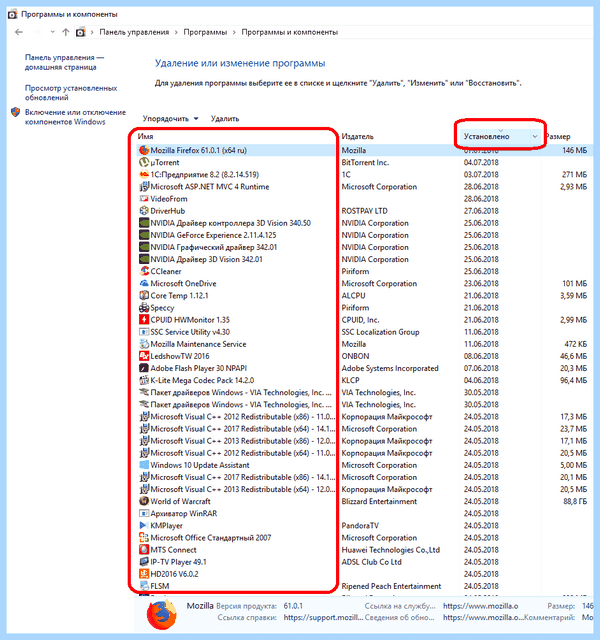Viewport: 600px width, 640px height.
Task: Click the World of Warcraft icon
Action: pyautogui.click(x=144, y=501)
